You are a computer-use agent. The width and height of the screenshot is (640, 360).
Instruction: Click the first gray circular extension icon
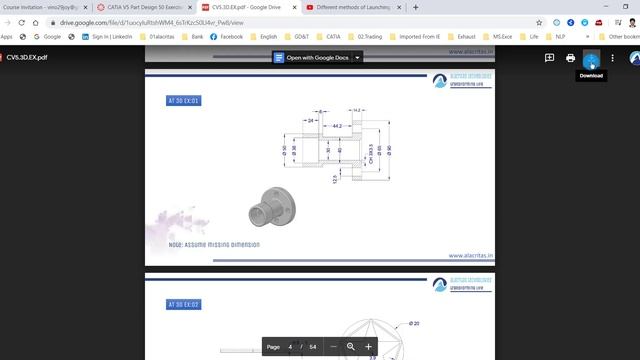556,23
